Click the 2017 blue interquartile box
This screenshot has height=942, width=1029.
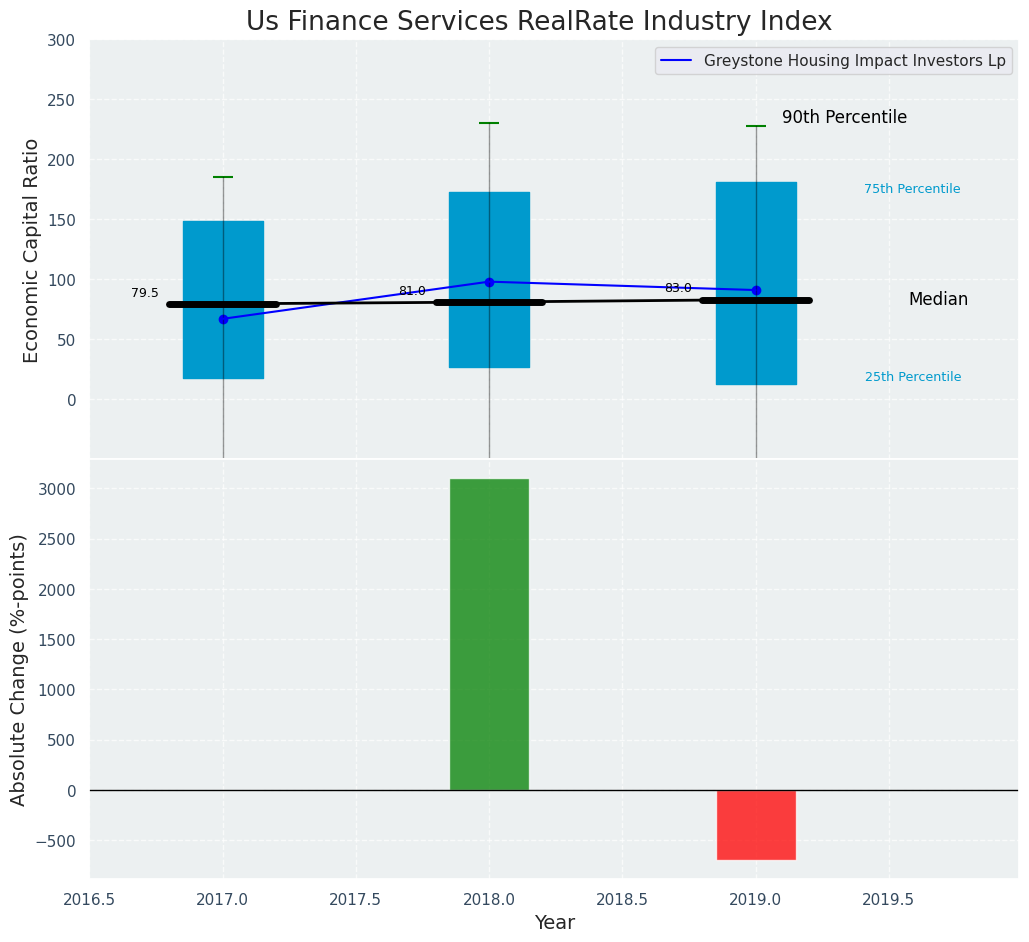[x=223, y=250]
